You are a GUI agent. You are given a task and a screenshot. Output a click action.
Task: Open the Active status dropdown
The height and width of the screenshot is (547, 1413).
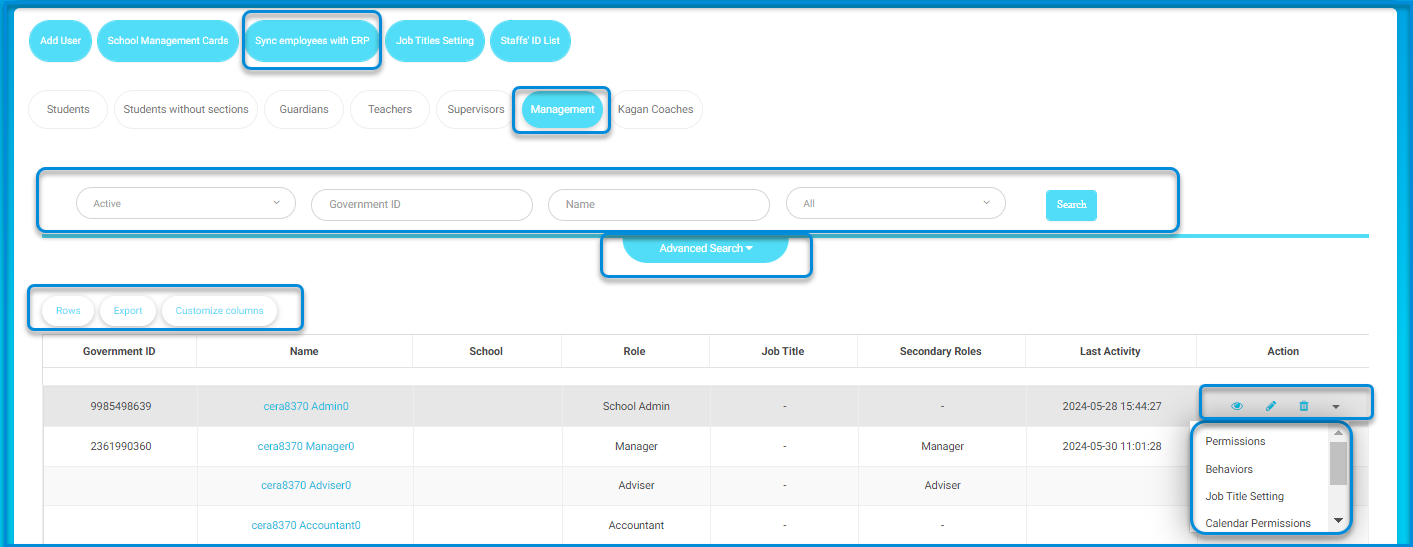pos(186,203)
